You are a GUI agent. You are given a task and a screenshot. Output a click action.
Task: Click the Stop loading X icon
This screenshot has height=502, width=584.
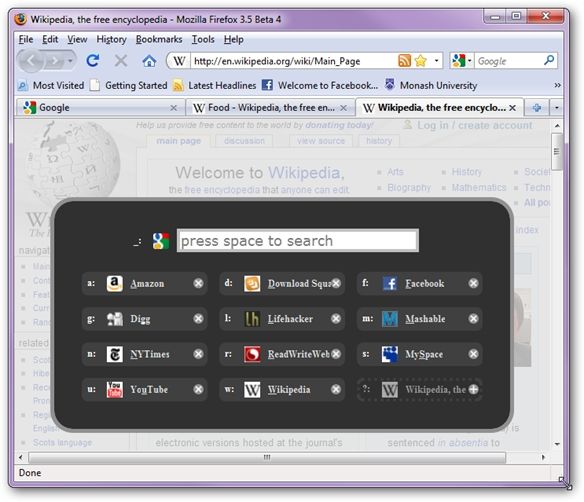coord(121,60)
